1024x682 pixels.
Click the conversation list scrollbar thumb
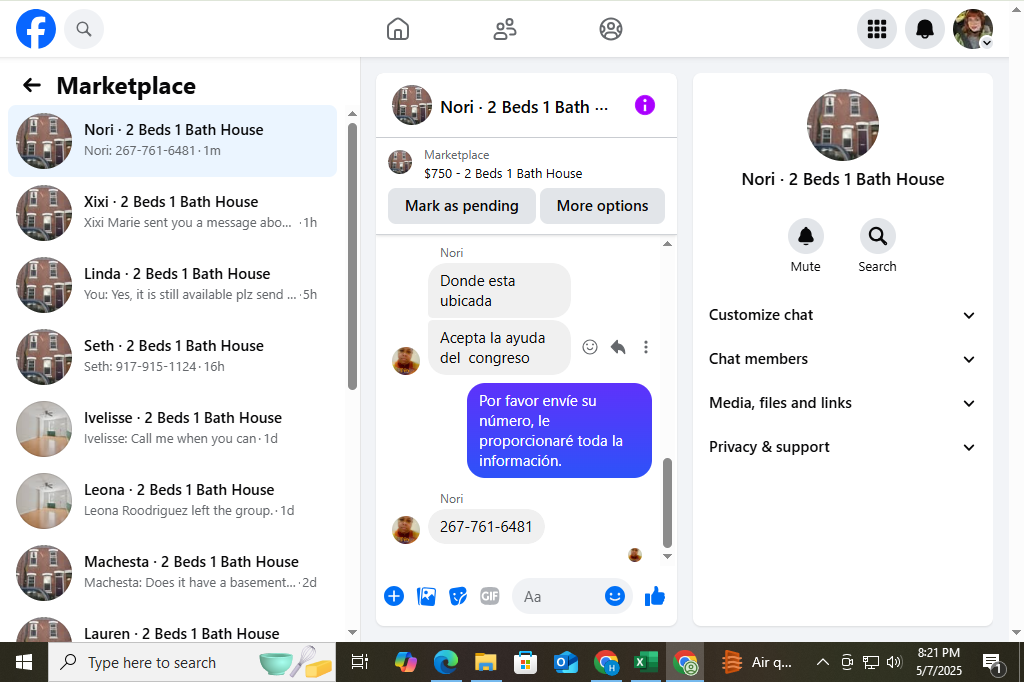[x=353, y=256]
